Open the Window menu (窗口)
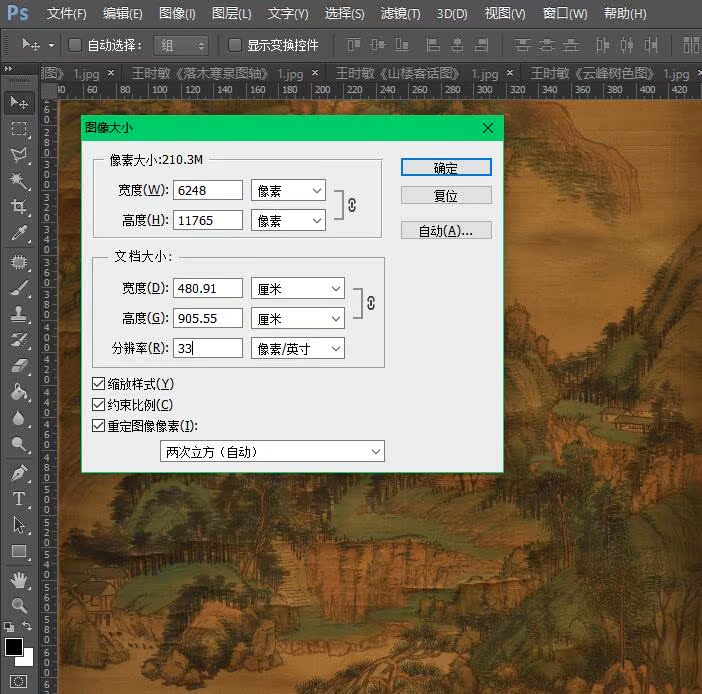 [x=565, y=14]
